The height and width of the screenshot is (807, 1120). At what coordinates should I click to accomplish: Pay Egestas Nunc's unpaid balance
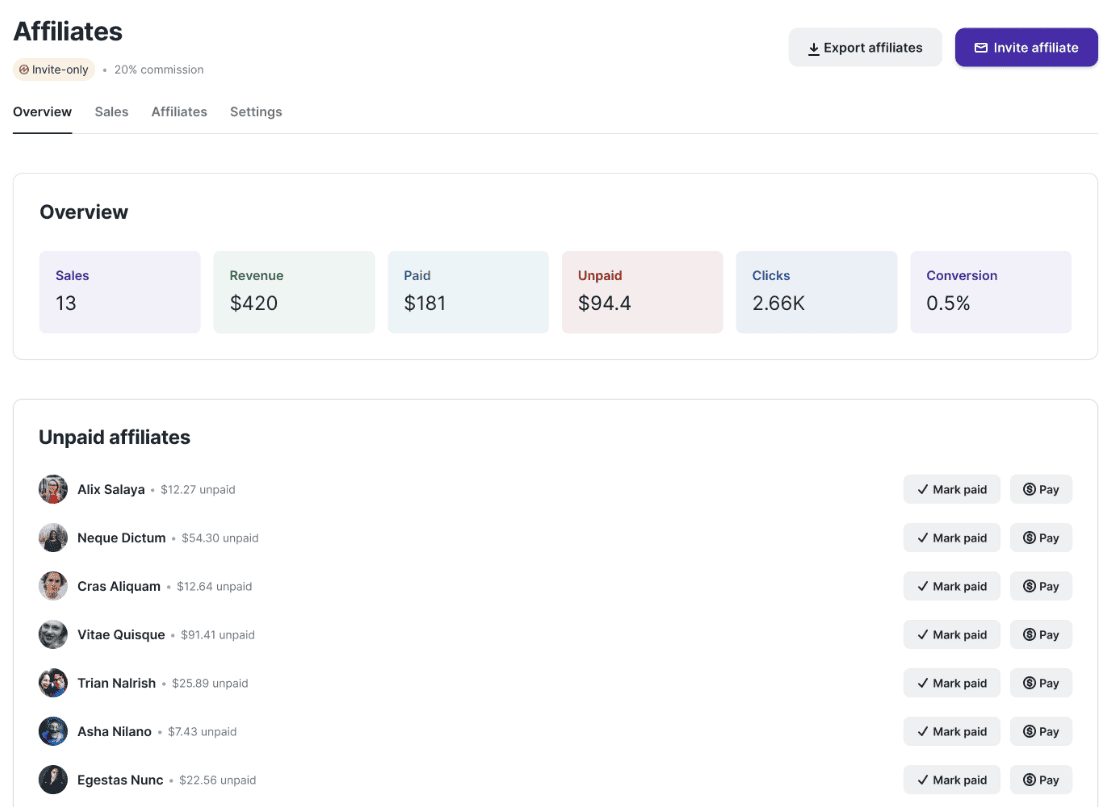click(1040, 780)
